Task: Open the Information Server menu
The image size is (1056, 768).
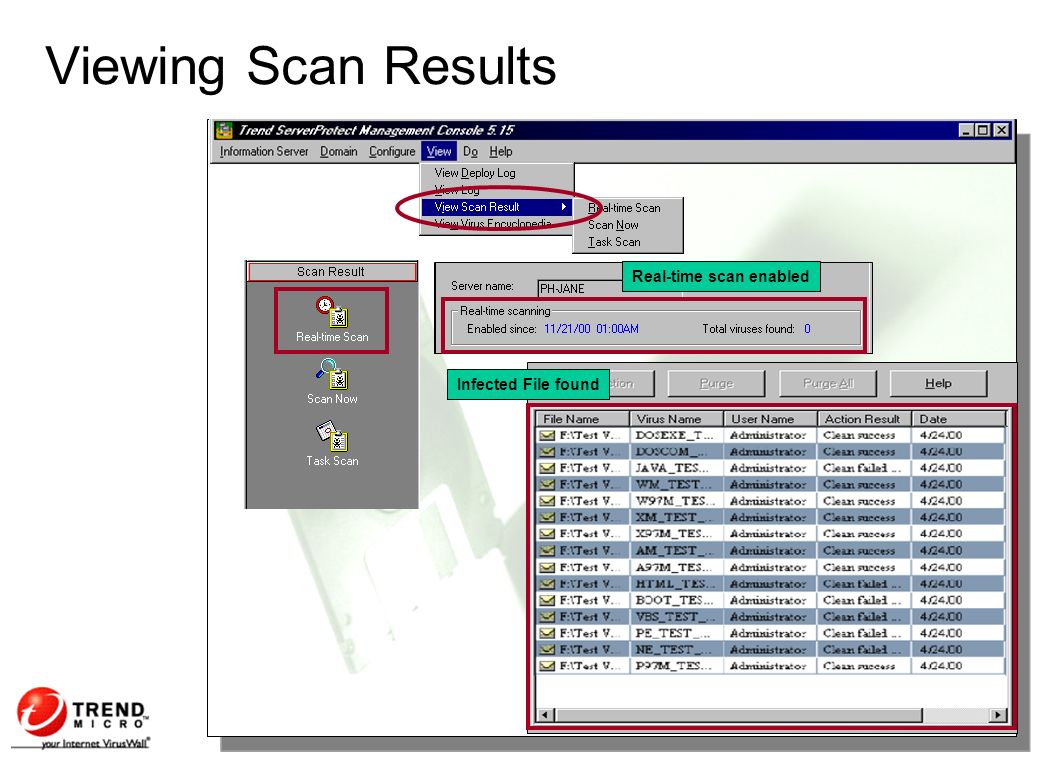Action: pos(264,152)
